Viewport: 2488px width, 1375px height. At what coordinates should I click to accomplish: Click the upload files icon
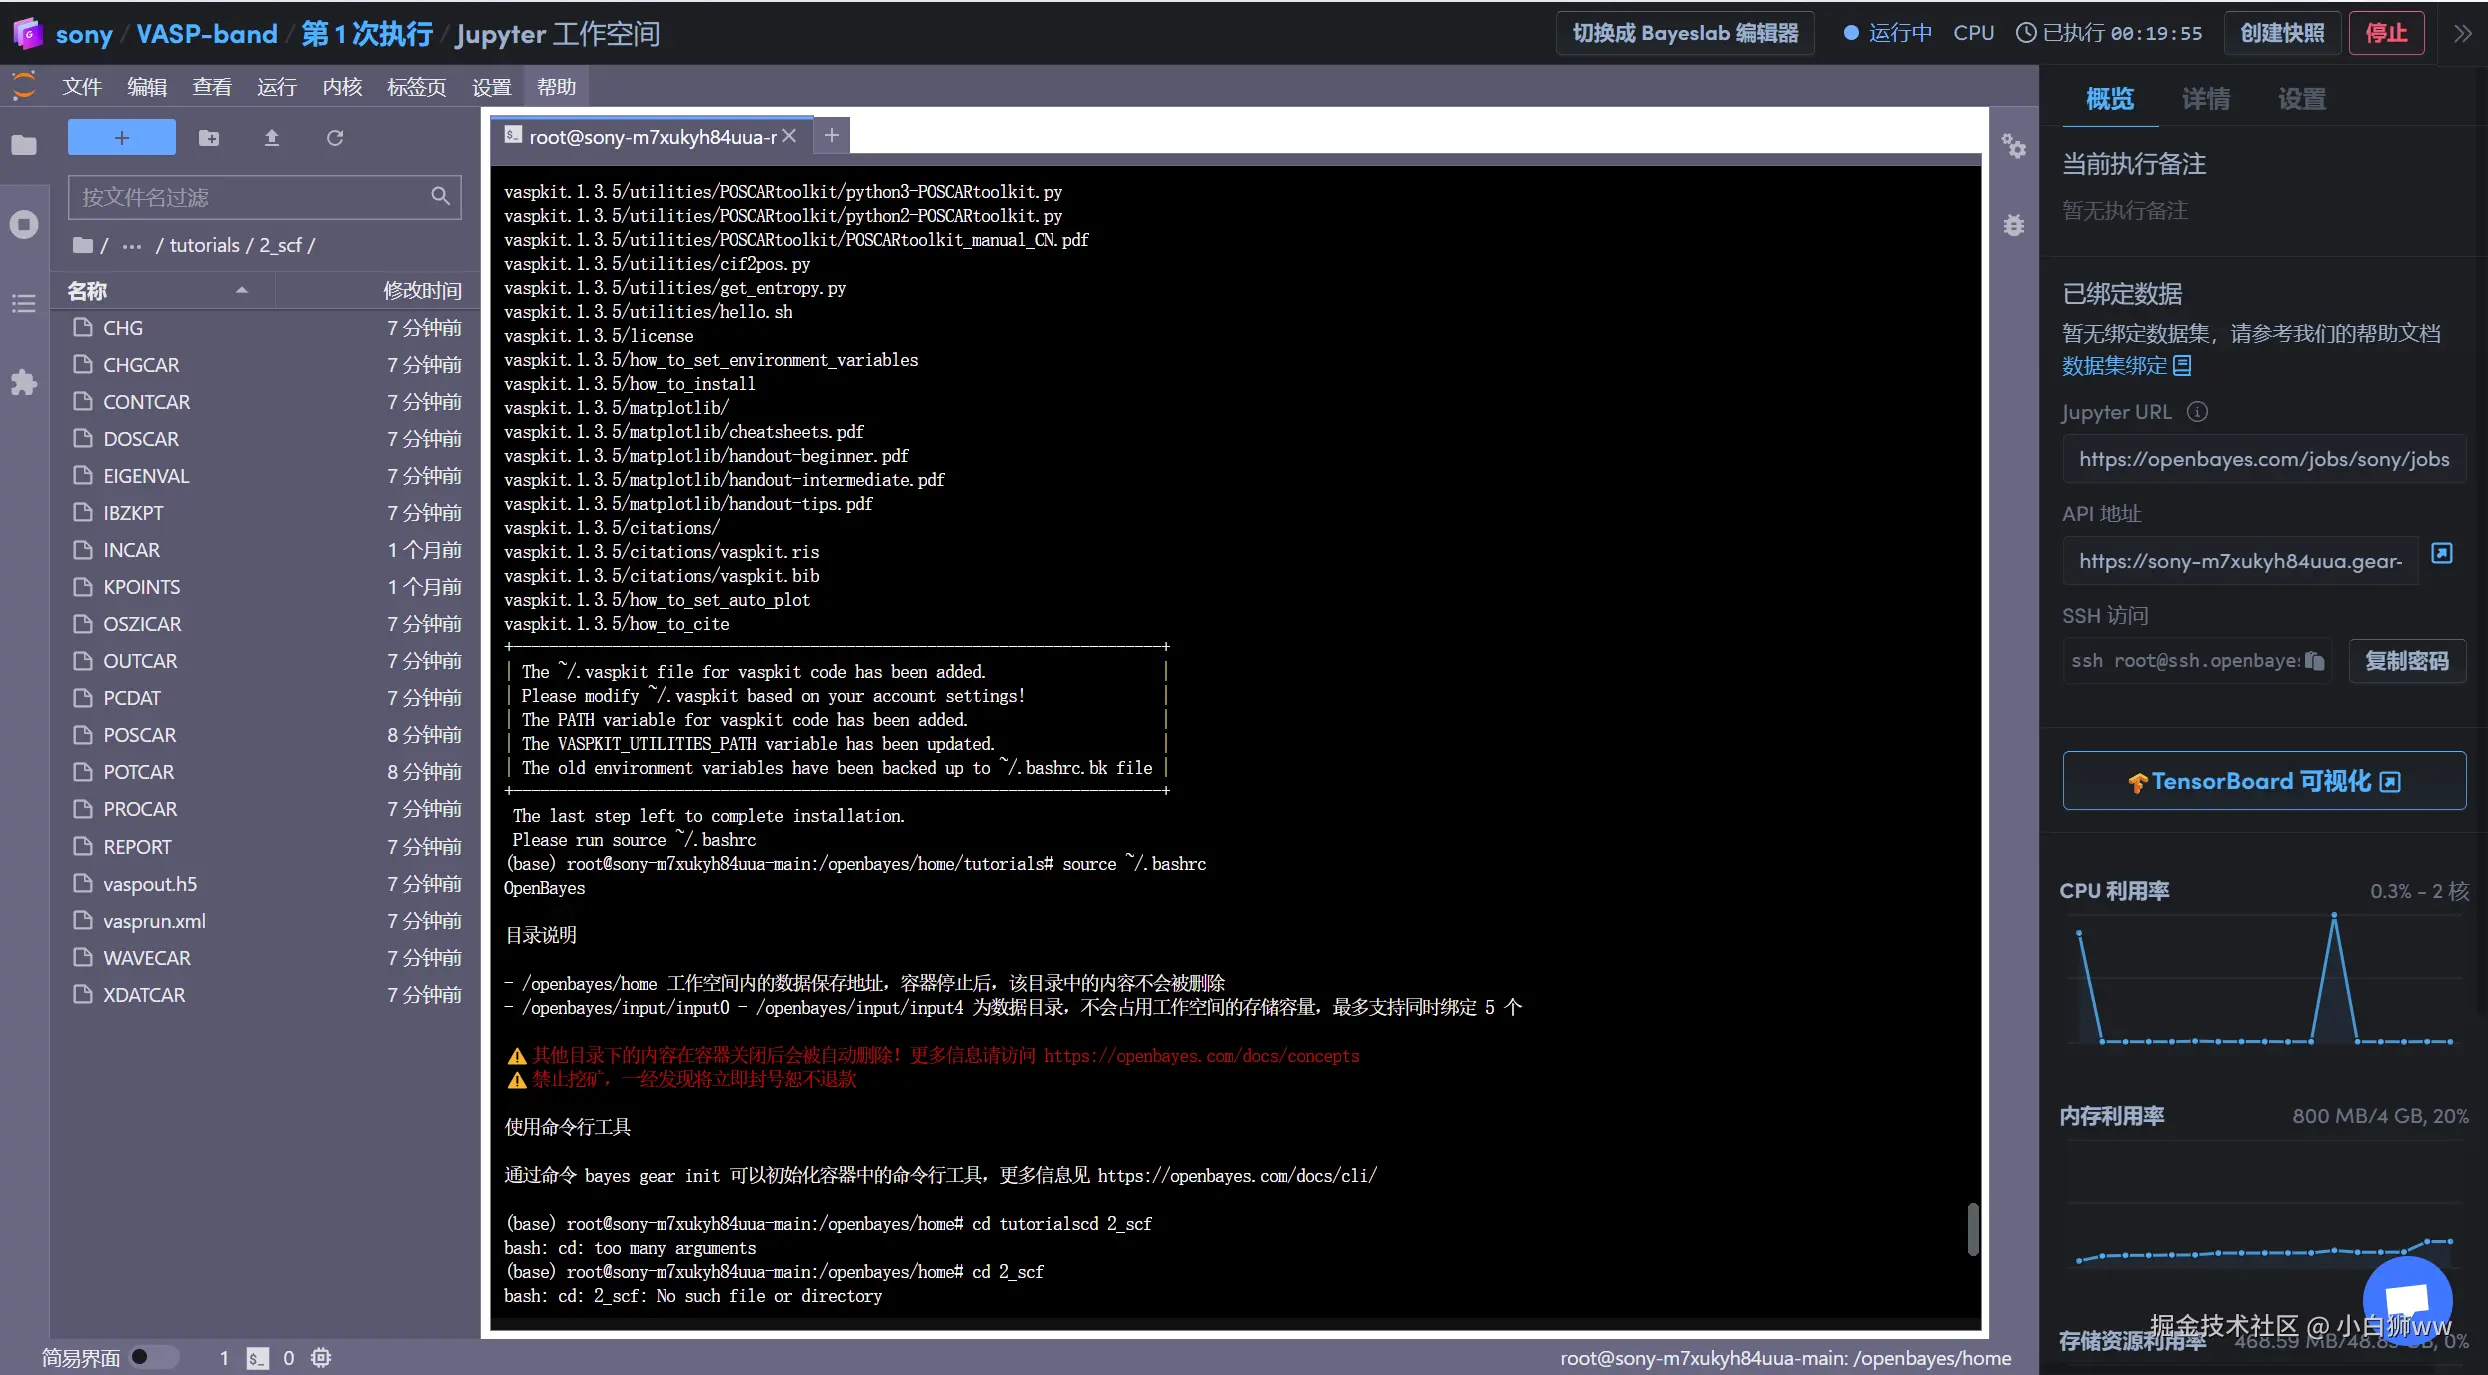click(x=271, y=138)
